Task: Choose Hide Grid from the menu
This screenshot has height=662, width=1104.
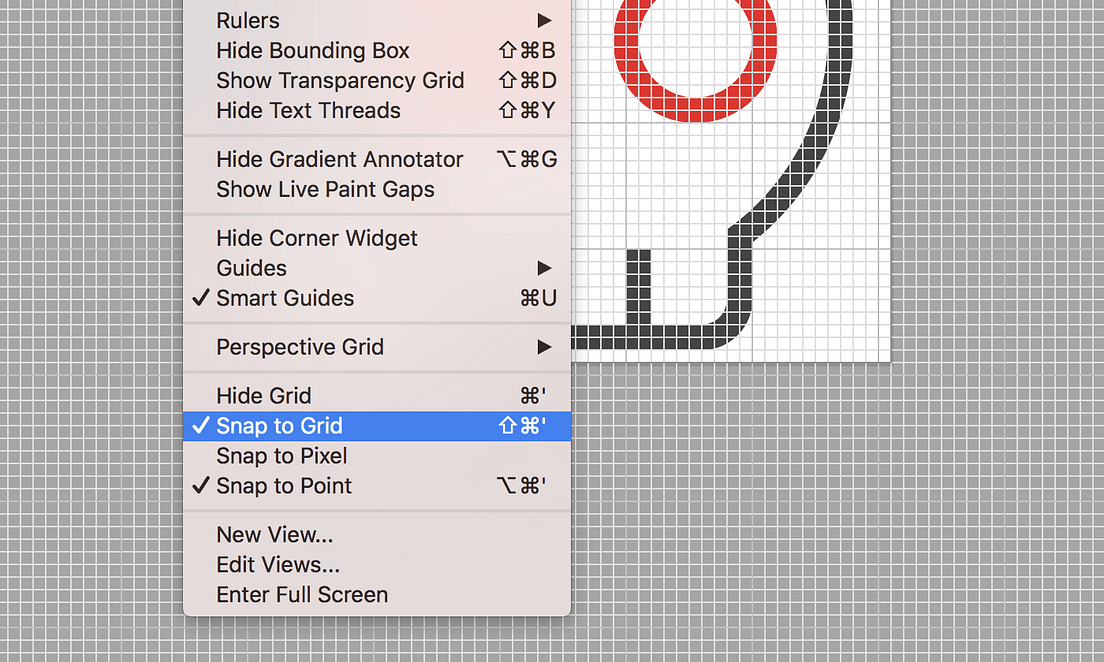Action: [x=377, y=396]
